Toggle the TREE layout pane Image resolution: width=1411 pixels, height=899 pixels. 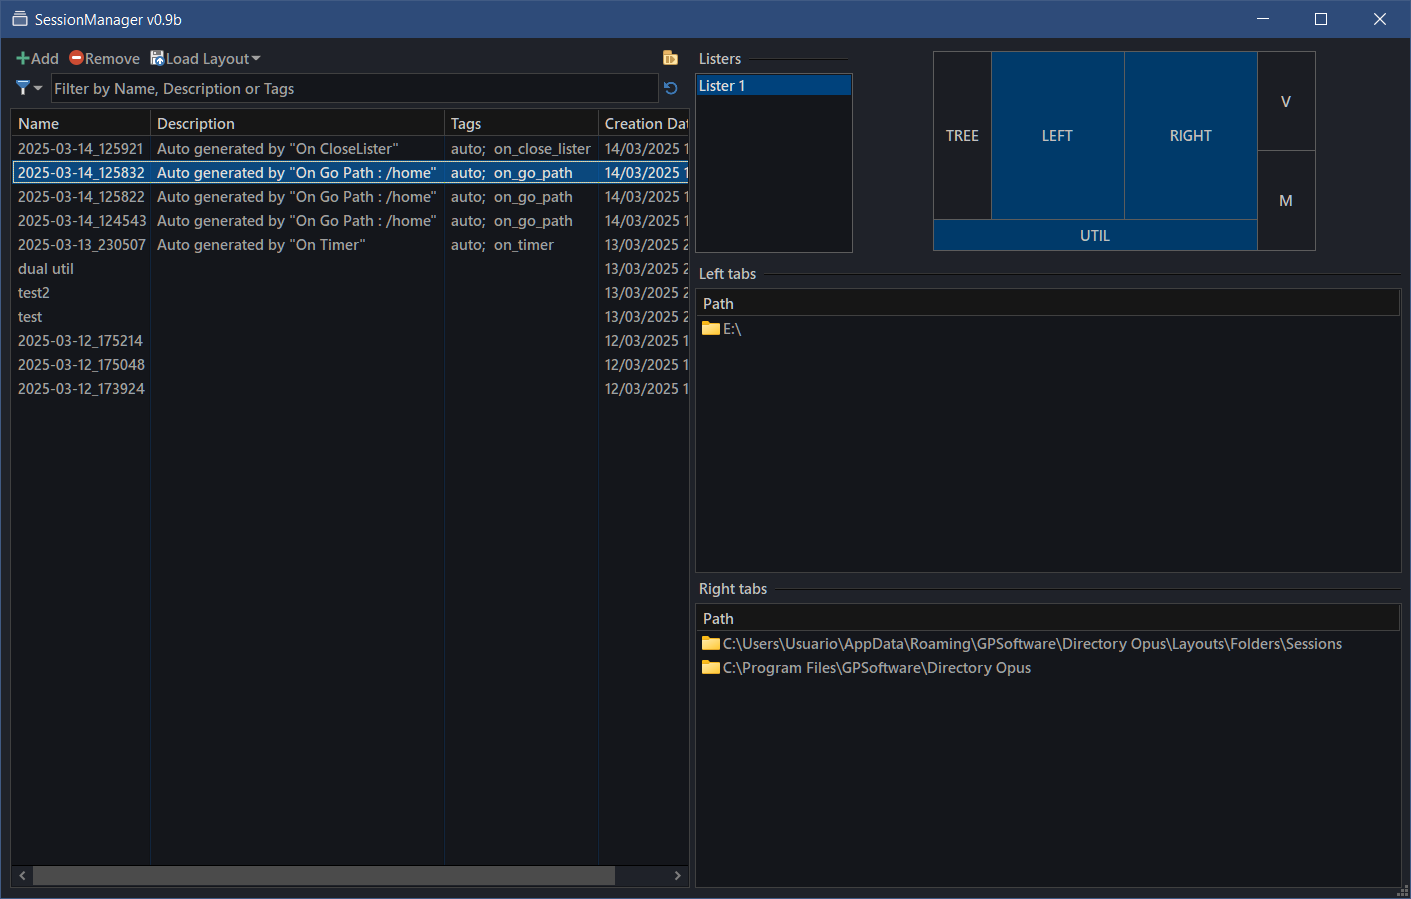point(962,135)
